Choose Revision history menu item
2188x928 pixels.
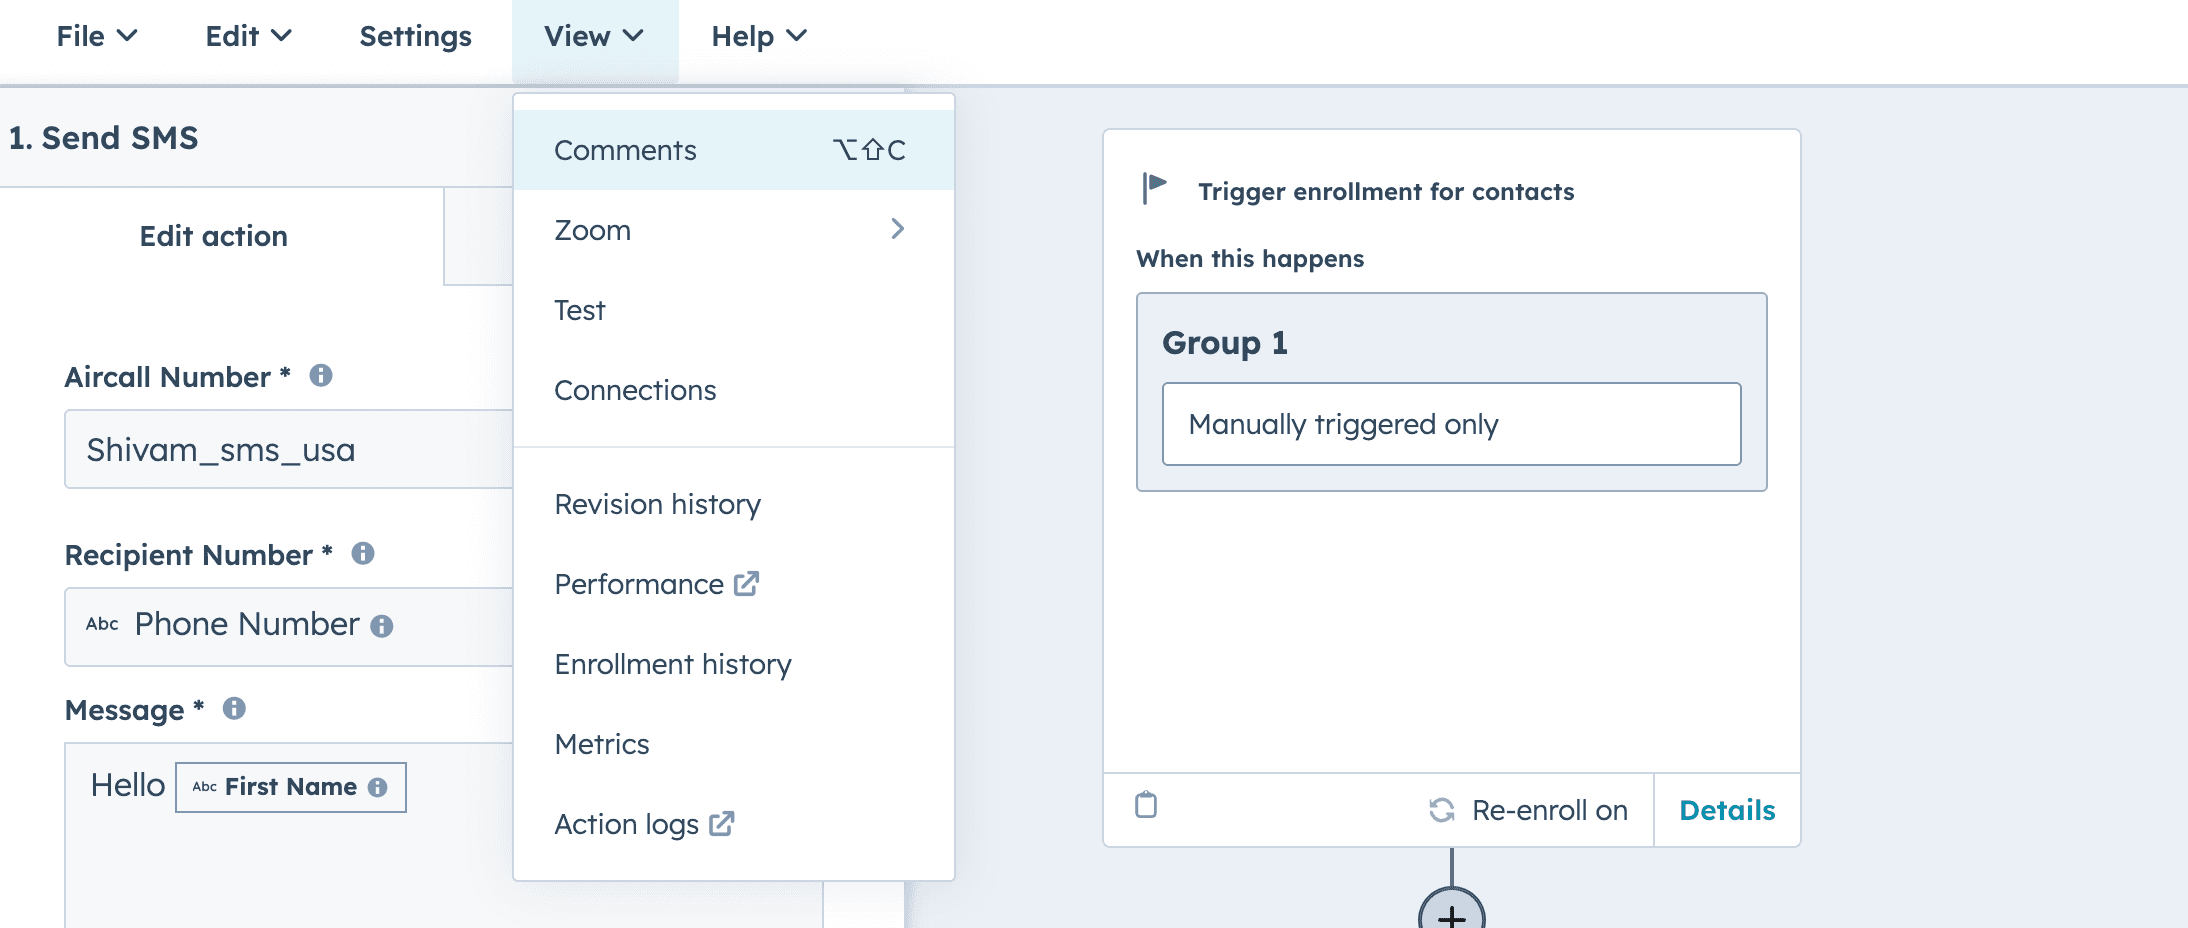click(x=657, y=504)
